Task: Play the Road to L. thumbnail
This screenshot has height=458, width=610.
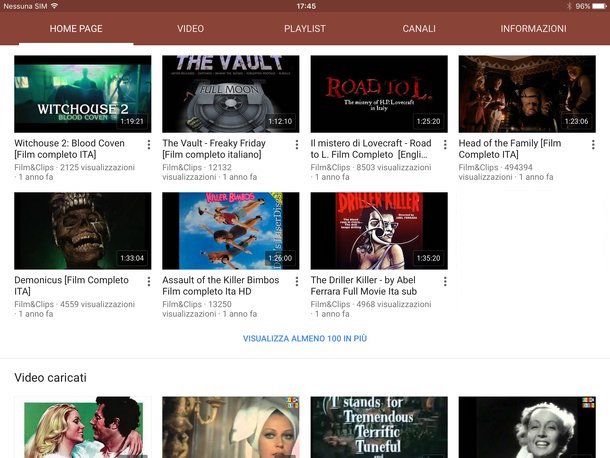Action: 379,94
